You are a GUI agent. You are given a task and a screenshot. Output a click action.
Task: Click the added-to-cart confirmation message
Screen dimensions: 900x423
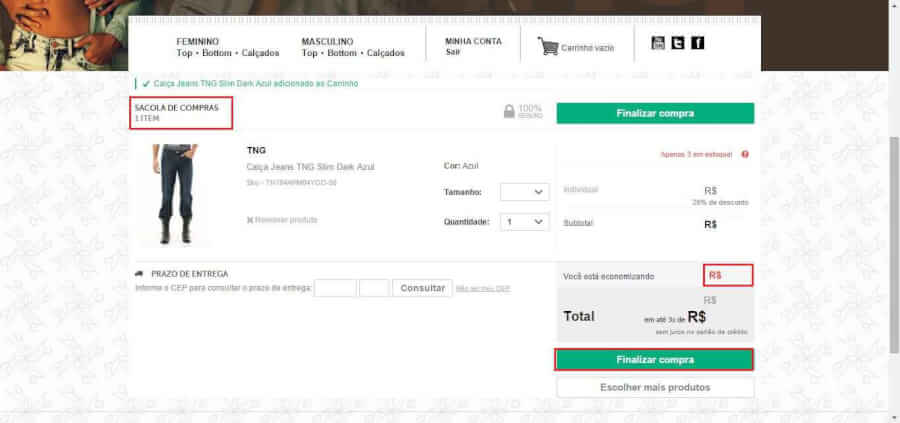coord(256,84)
